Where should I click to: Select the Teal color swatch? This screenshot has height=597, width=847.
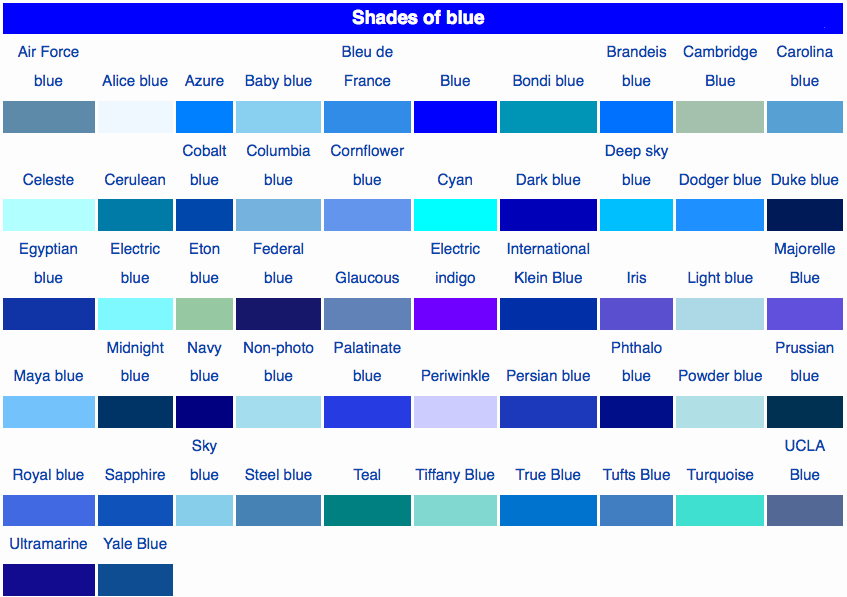pyautogui.click(x=367, y=510)
